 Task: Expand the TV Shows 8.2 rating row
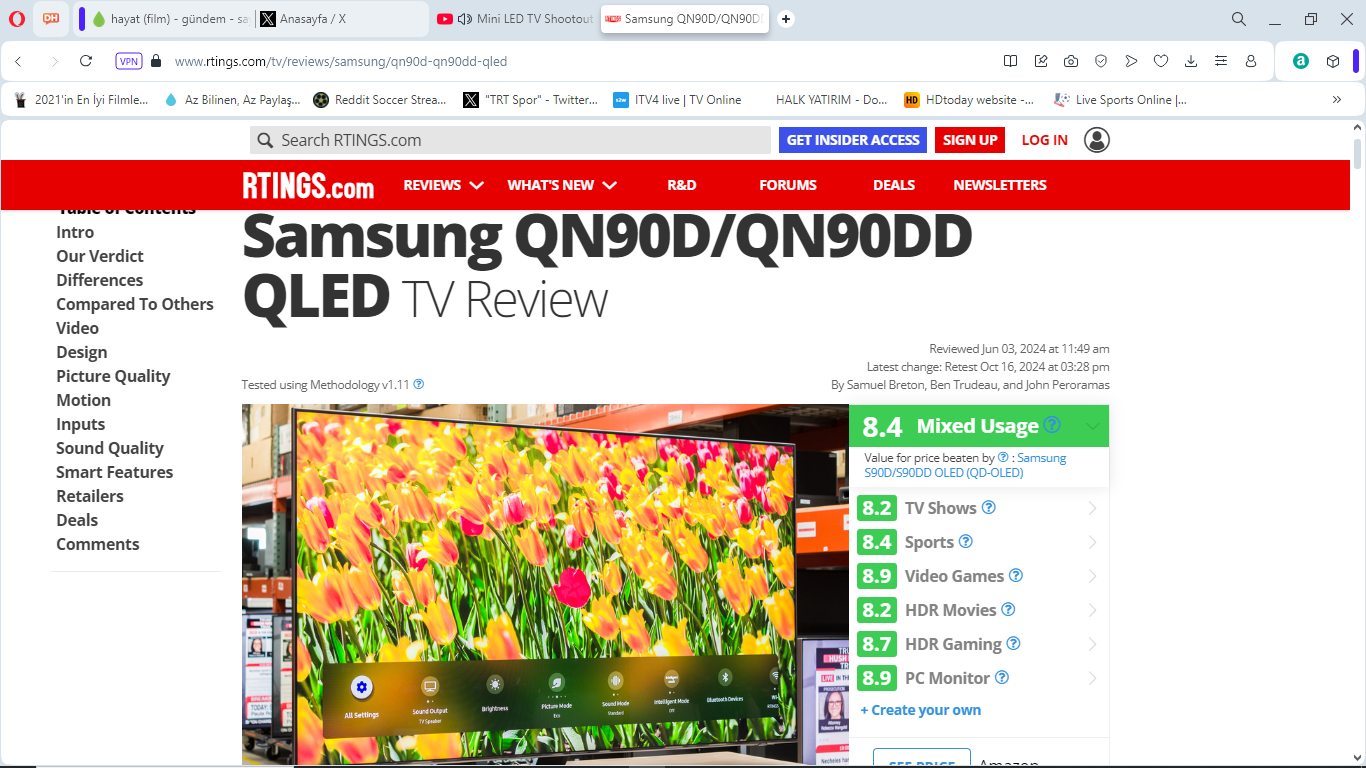pos(979,508)
